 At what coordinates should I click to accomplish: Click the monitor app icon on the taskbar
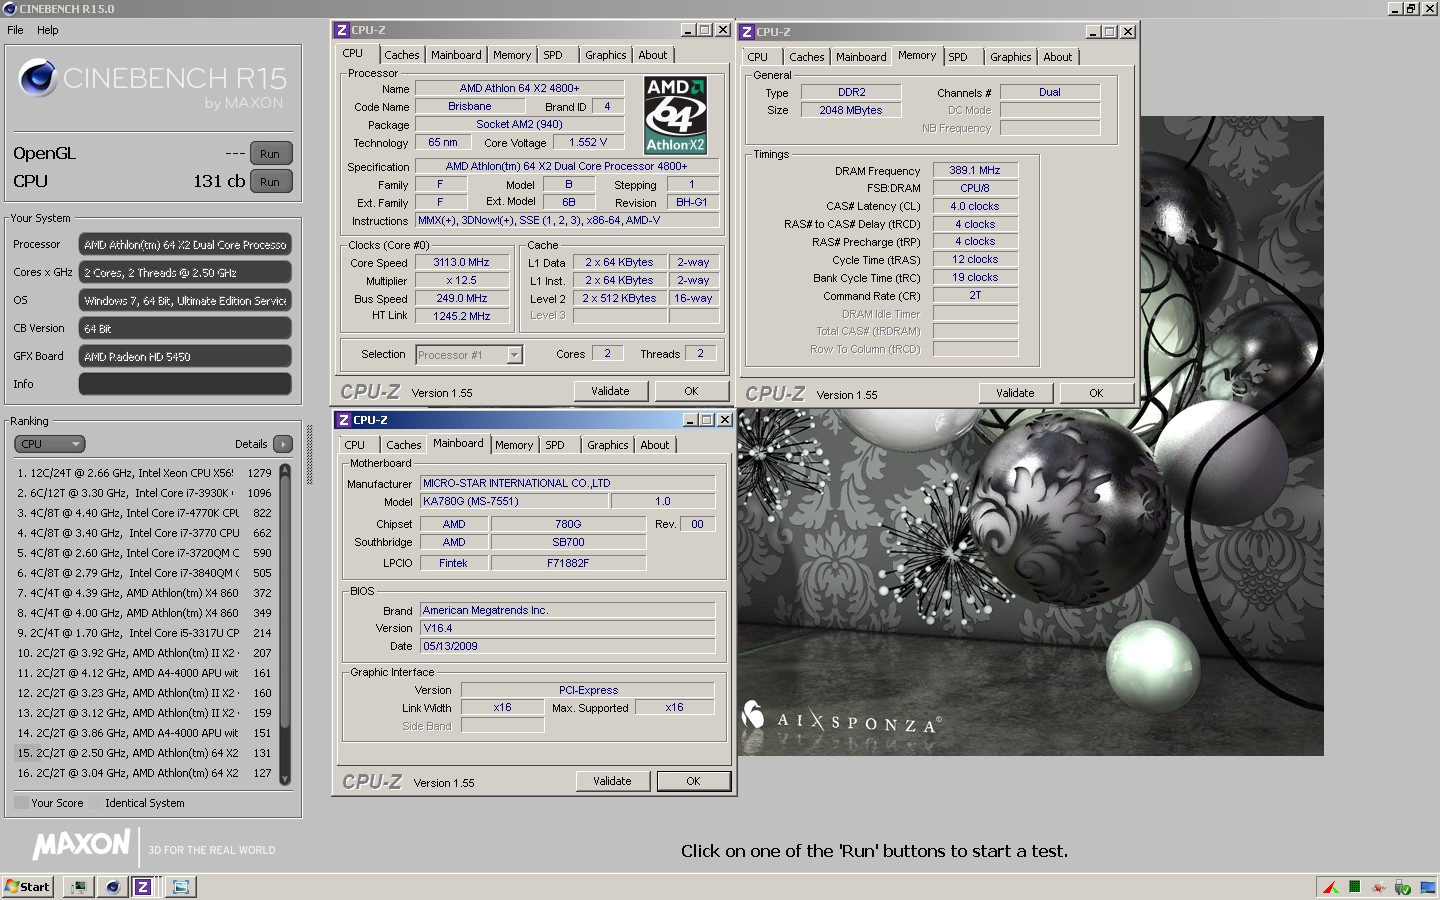78,886
